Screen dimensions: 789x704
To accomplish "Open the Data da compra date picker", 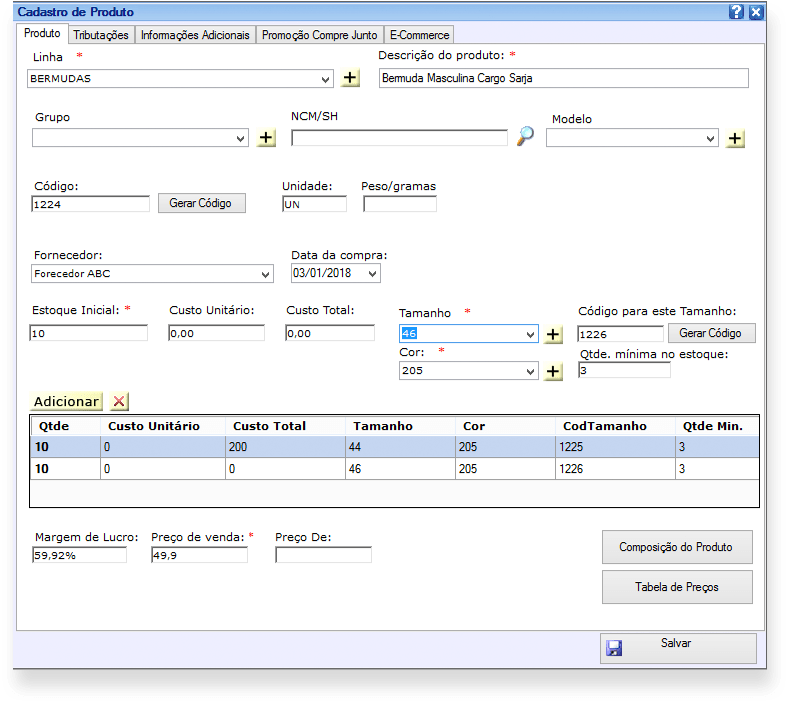I will 336,273.
